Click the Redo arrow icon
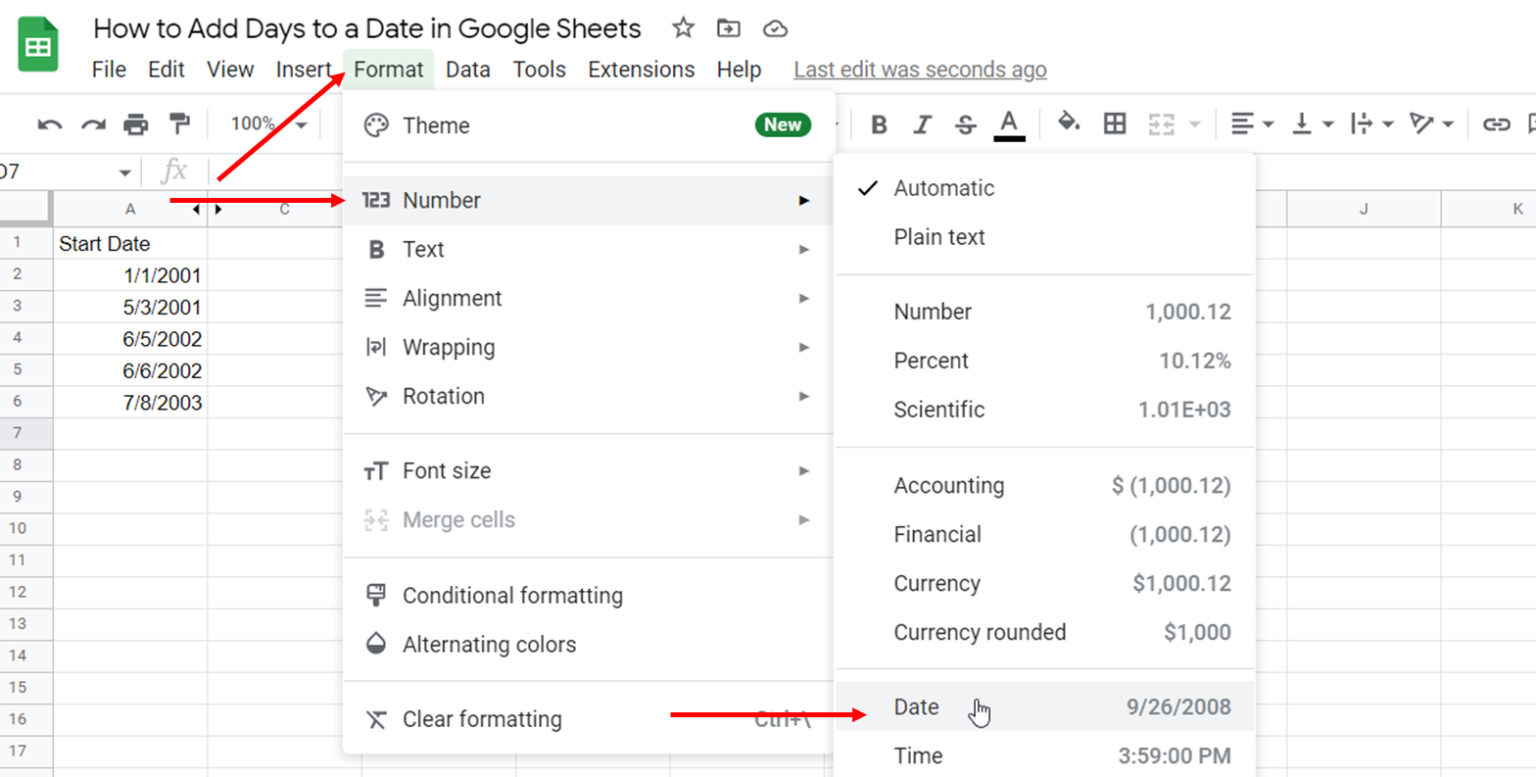The width and height of the screenshot is (1536, 777). 93,125
